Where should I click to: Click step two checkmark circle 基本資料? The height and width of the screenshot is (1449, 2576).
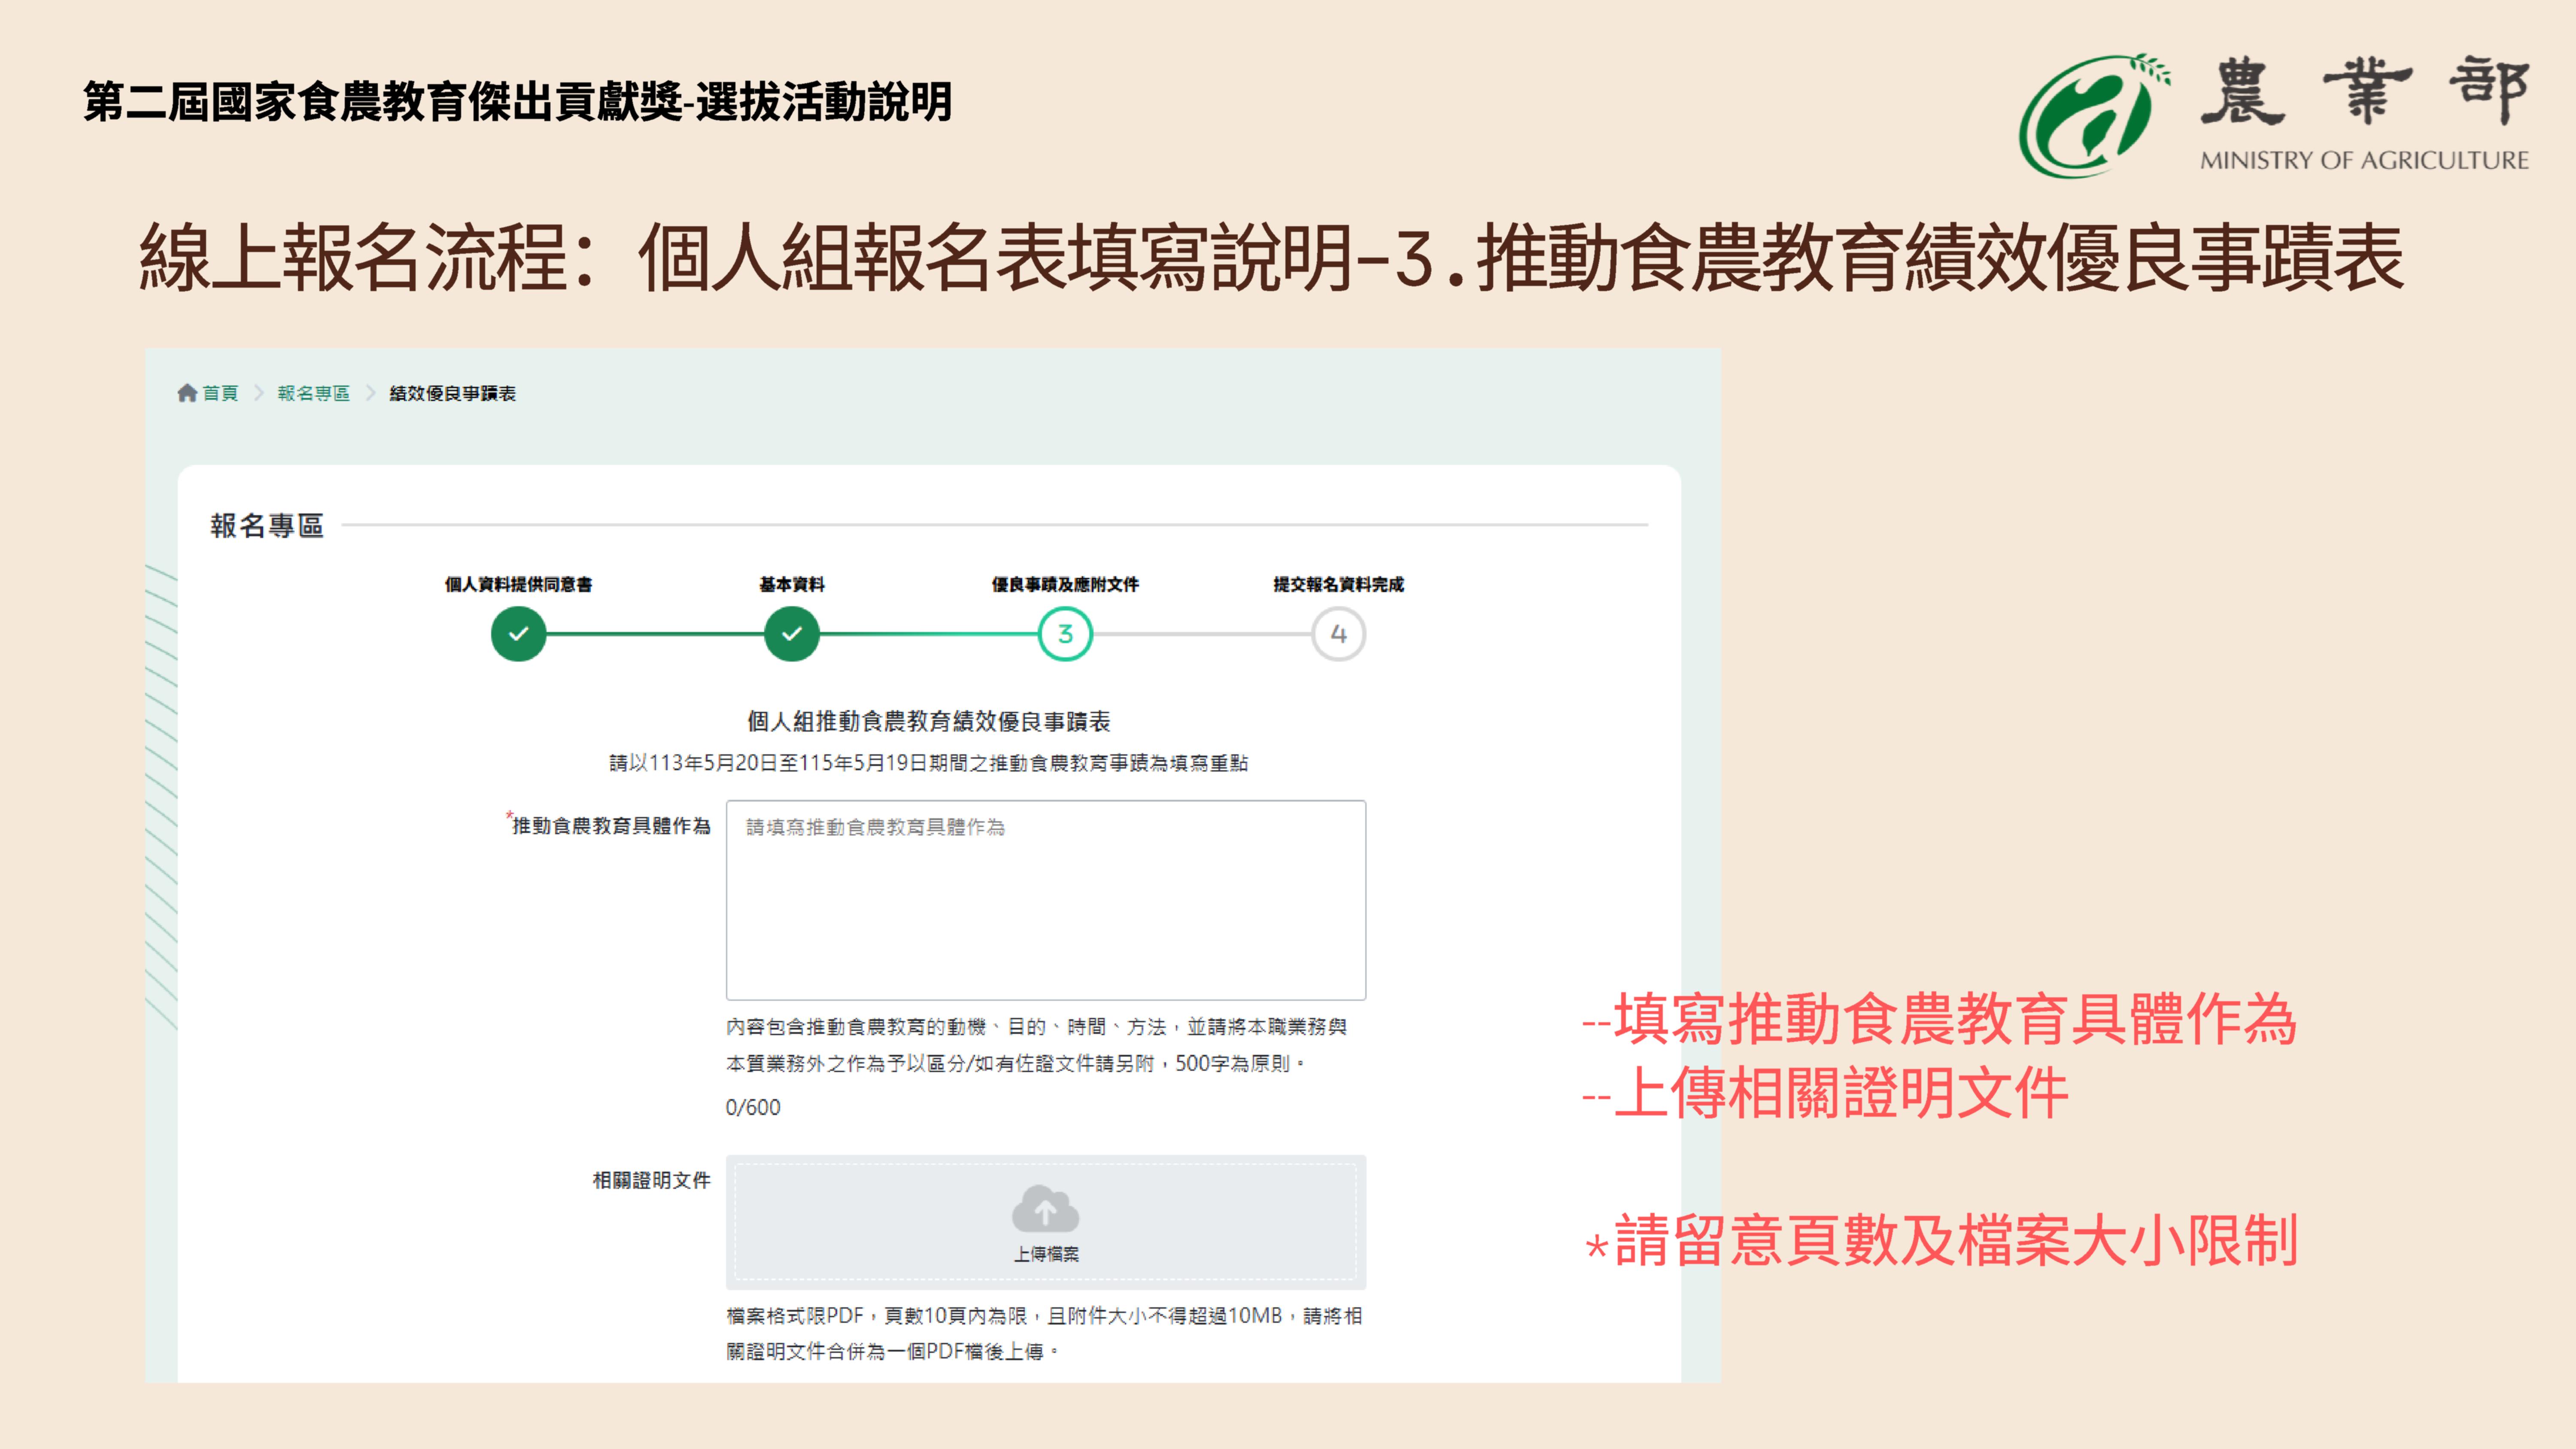pyautogui.click(x=792, y=634)
